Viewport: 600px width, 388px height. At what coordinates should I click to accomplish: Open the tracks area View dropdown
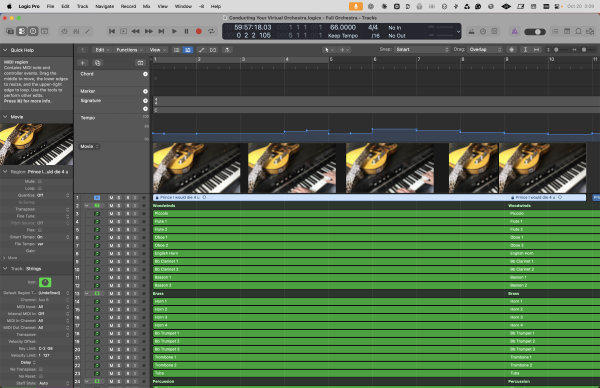157,50
